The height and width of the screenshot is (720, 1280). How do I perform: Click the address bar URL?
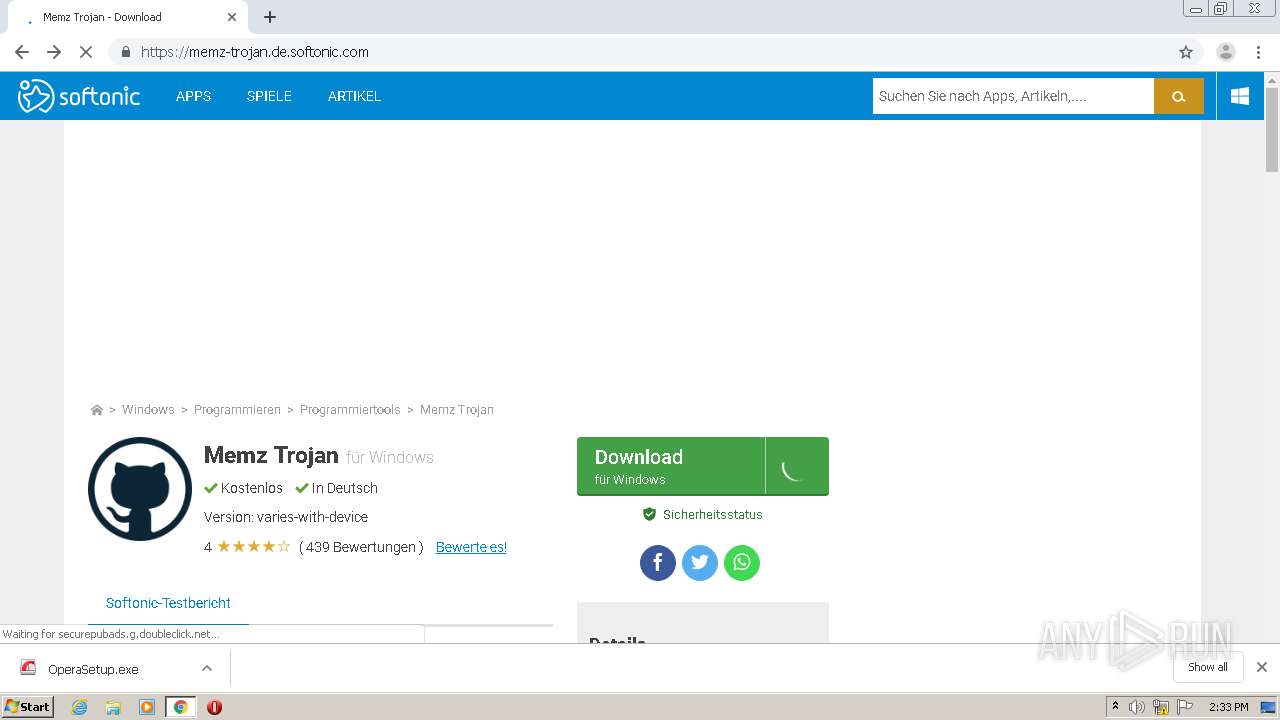coord(255,52)
